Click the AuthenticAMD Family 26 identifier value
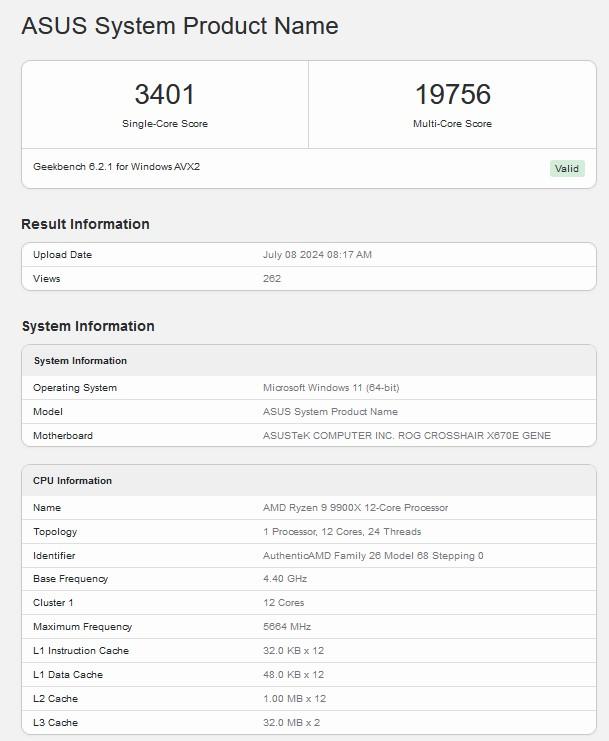The height and width of the screenshot is (741, 609). click(x=373, y=556)
